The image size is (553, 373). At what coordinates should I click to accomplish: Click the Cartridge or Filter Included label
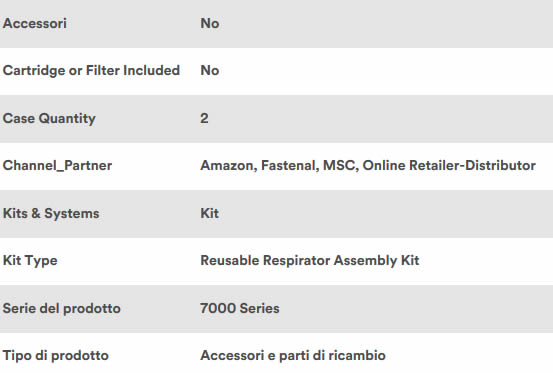pyautogui.click(x=91, y=71)
